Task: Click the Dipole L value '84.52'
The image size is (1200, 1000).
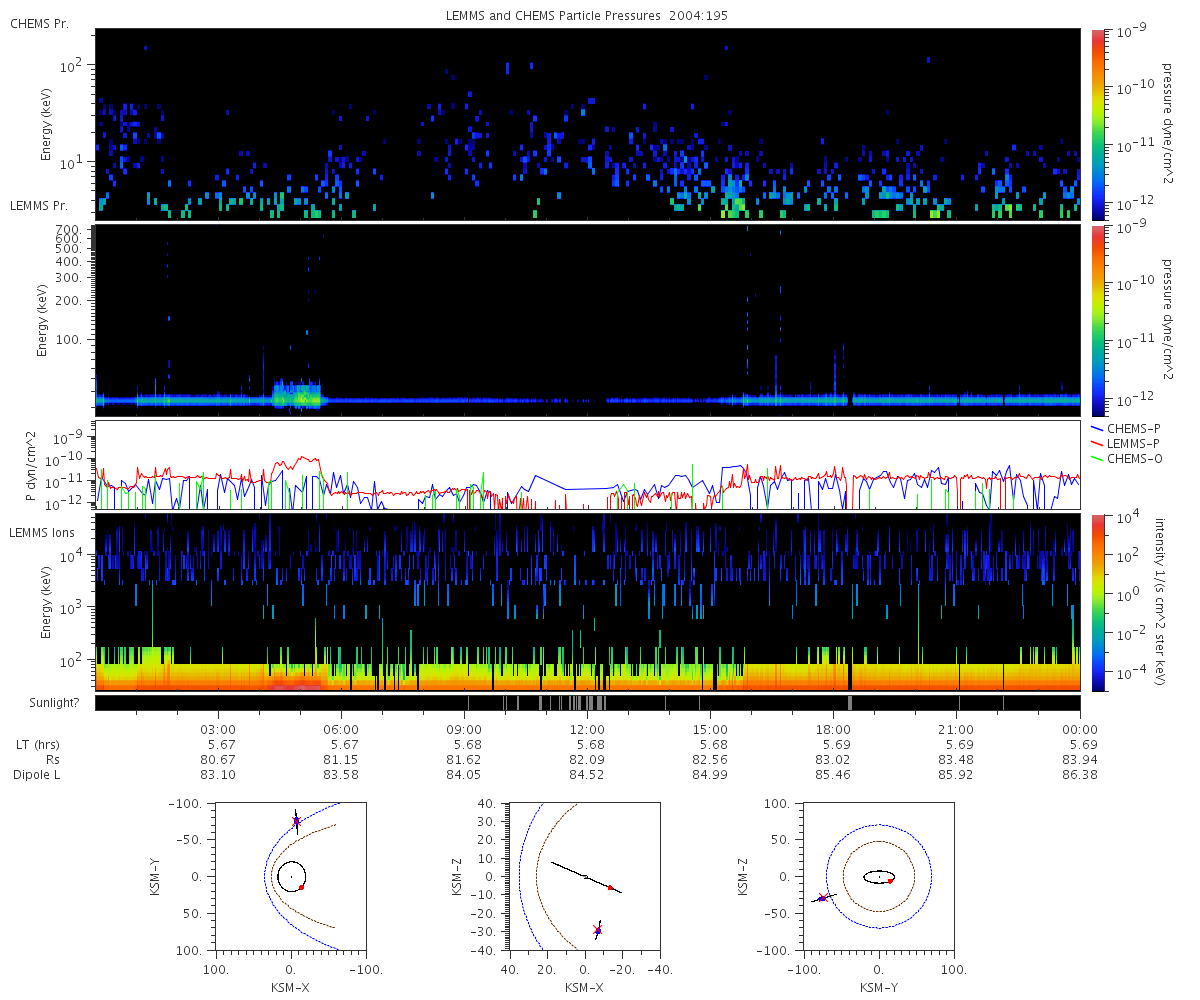Action: [x=588, y=776]
